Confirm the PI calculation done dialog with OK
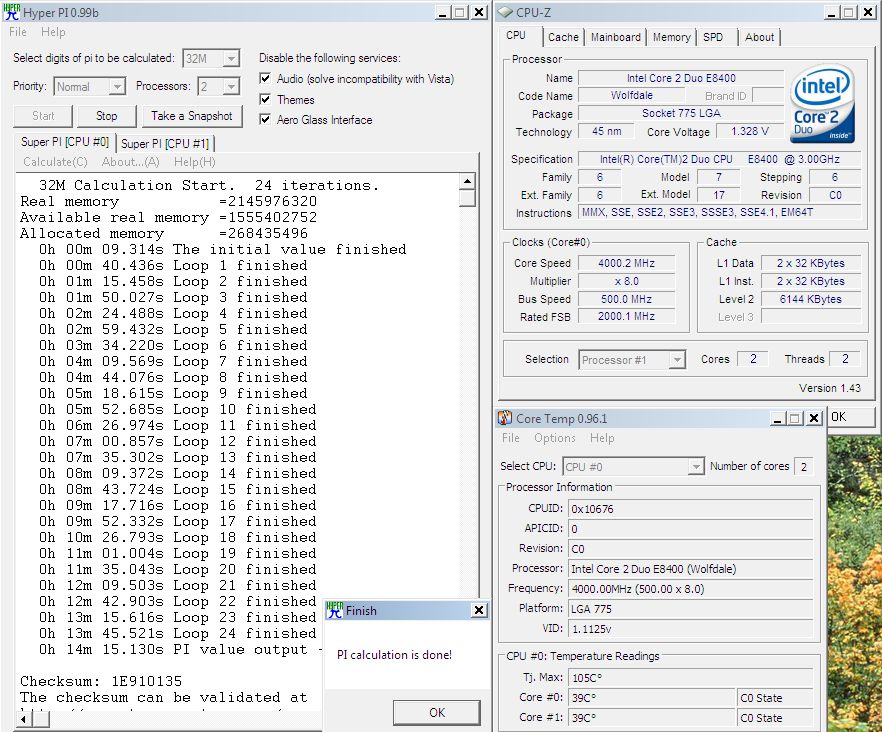 (x=436, y=712)
